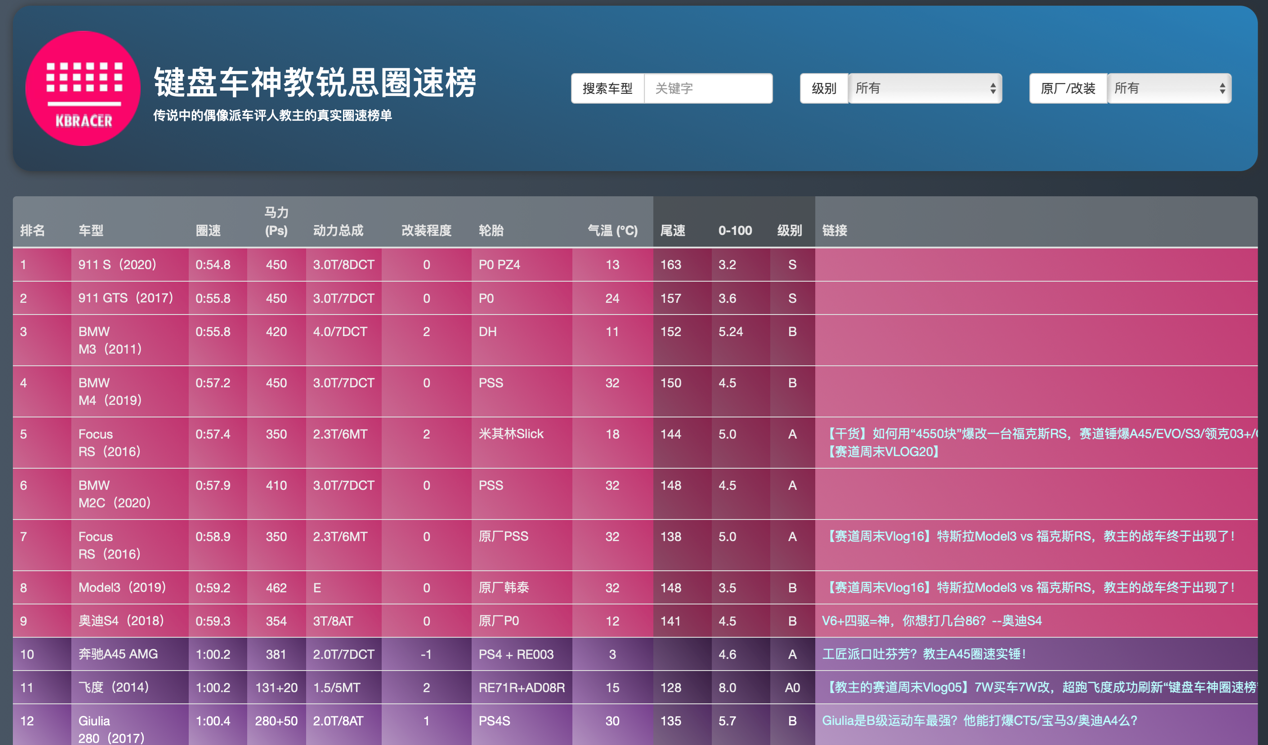Image resolution: width=1268 pixels, height=745 pixels.
Task: Open the 原厂/改装 dropdown
Action: coord(1169,88)
